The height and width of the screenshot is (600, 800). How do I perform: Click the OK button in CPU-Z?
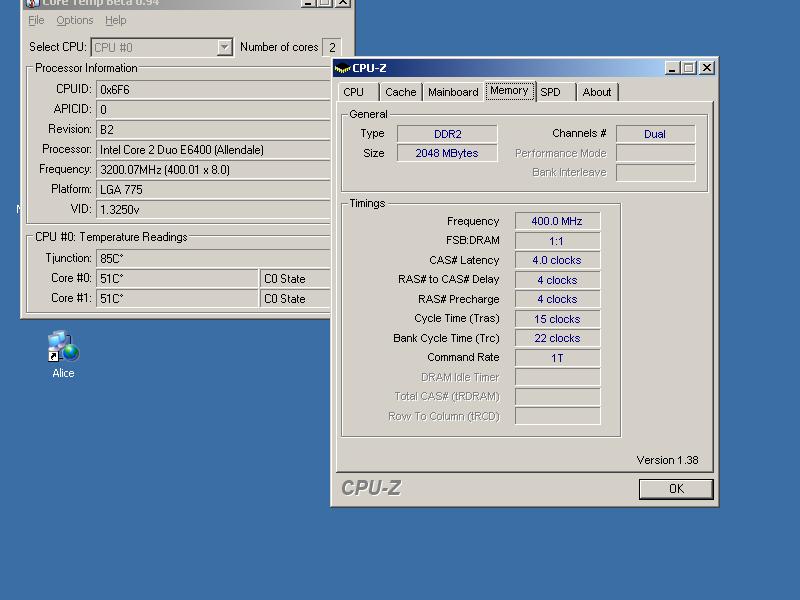(x=676, y=489)
